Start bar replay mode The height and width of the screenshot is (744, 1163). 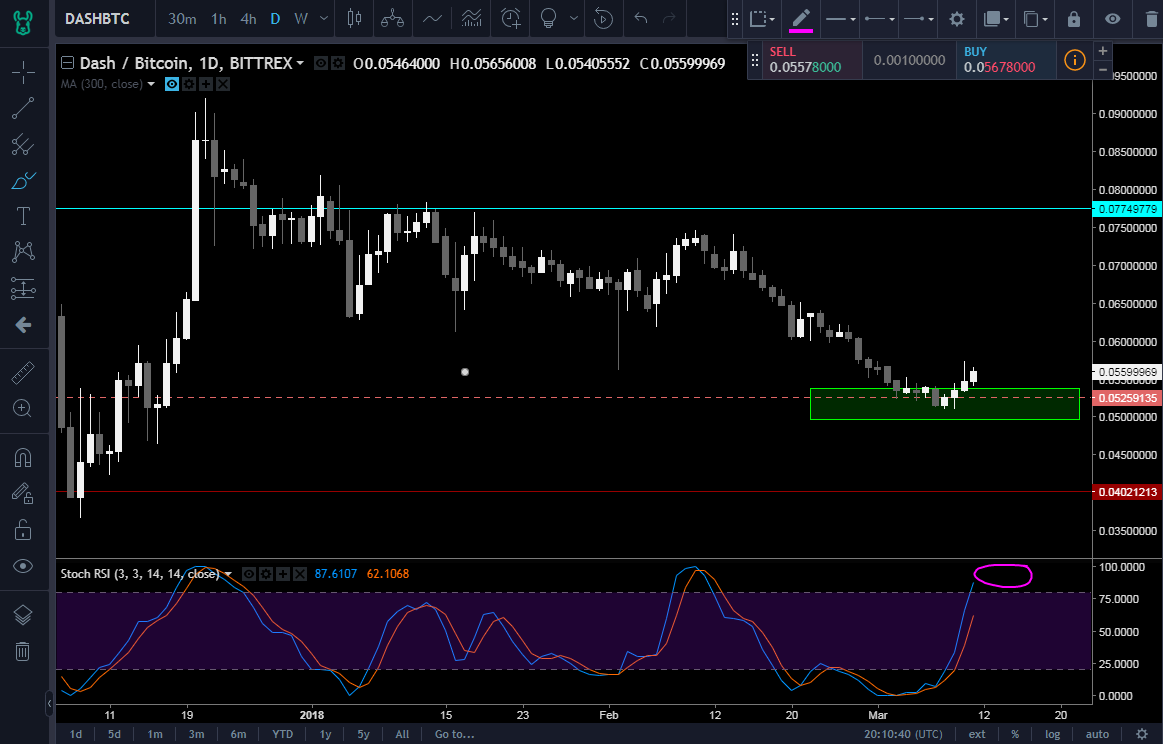[603, 19]
